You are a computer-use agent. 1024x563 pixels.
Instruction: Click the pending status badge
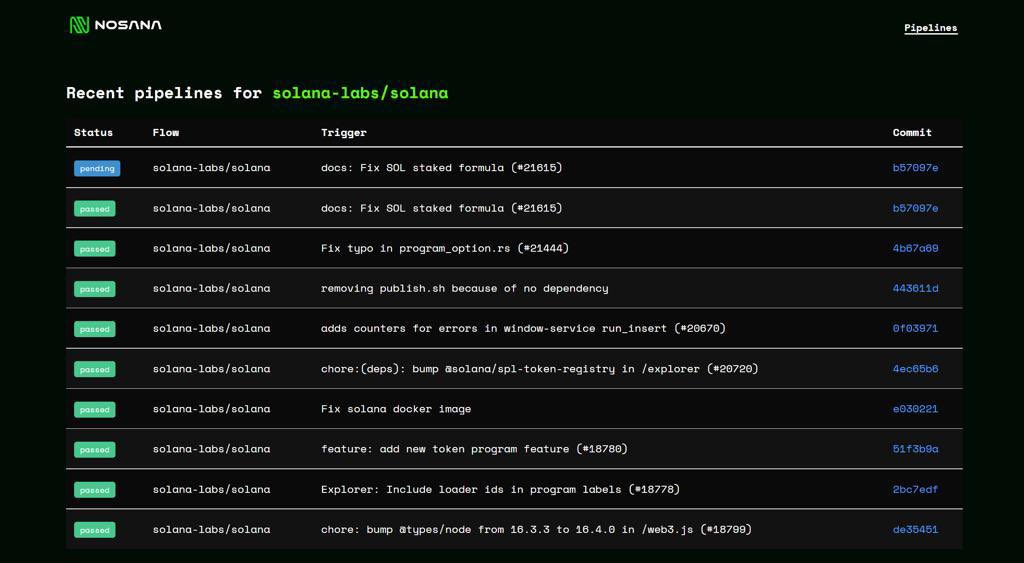(x=97, y=169)
